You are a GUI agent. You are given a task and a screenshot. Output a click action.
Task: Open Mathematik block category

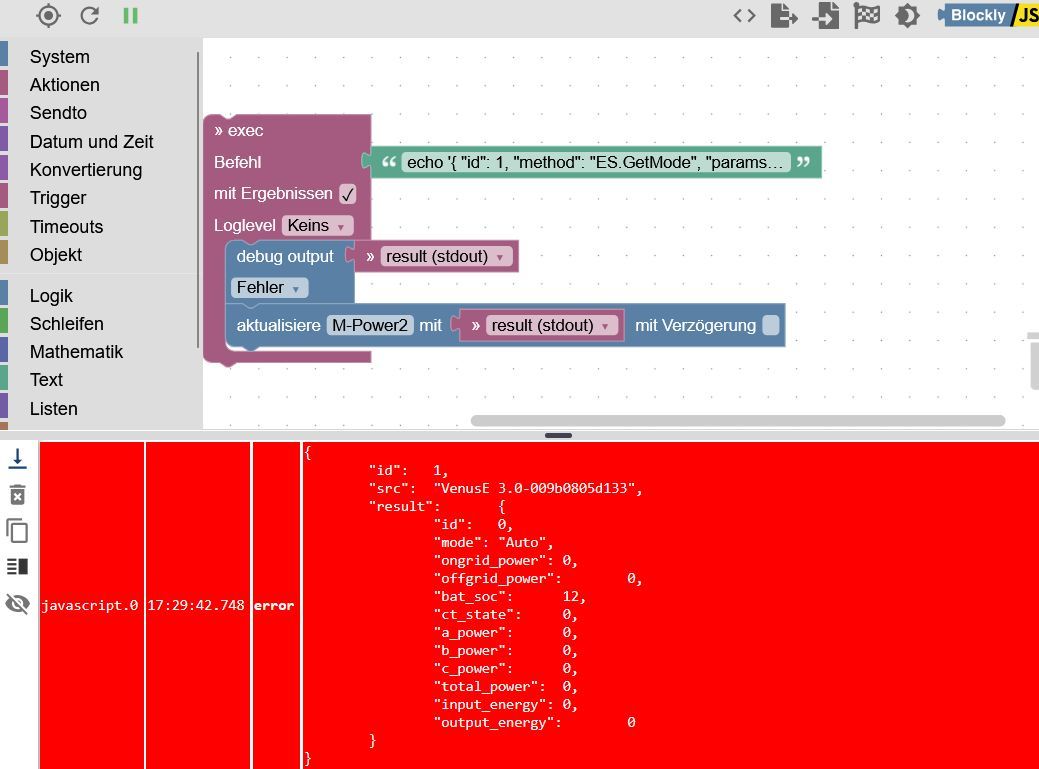76,352
